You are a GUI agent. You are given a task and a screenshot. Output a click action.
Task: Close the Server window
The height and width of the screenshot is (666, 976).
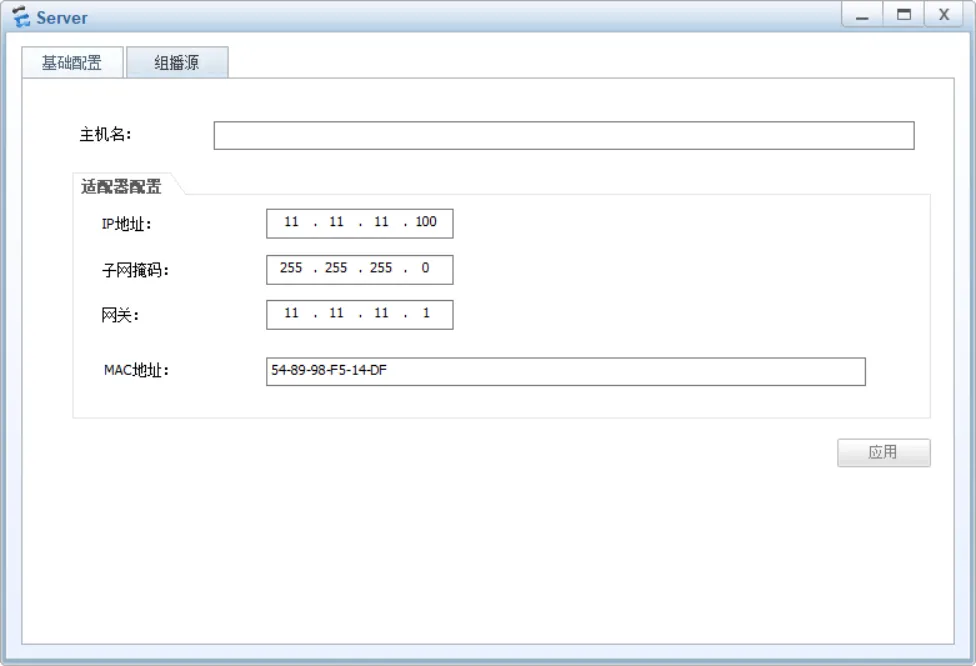pyautogui.click(x=944, y=15)
